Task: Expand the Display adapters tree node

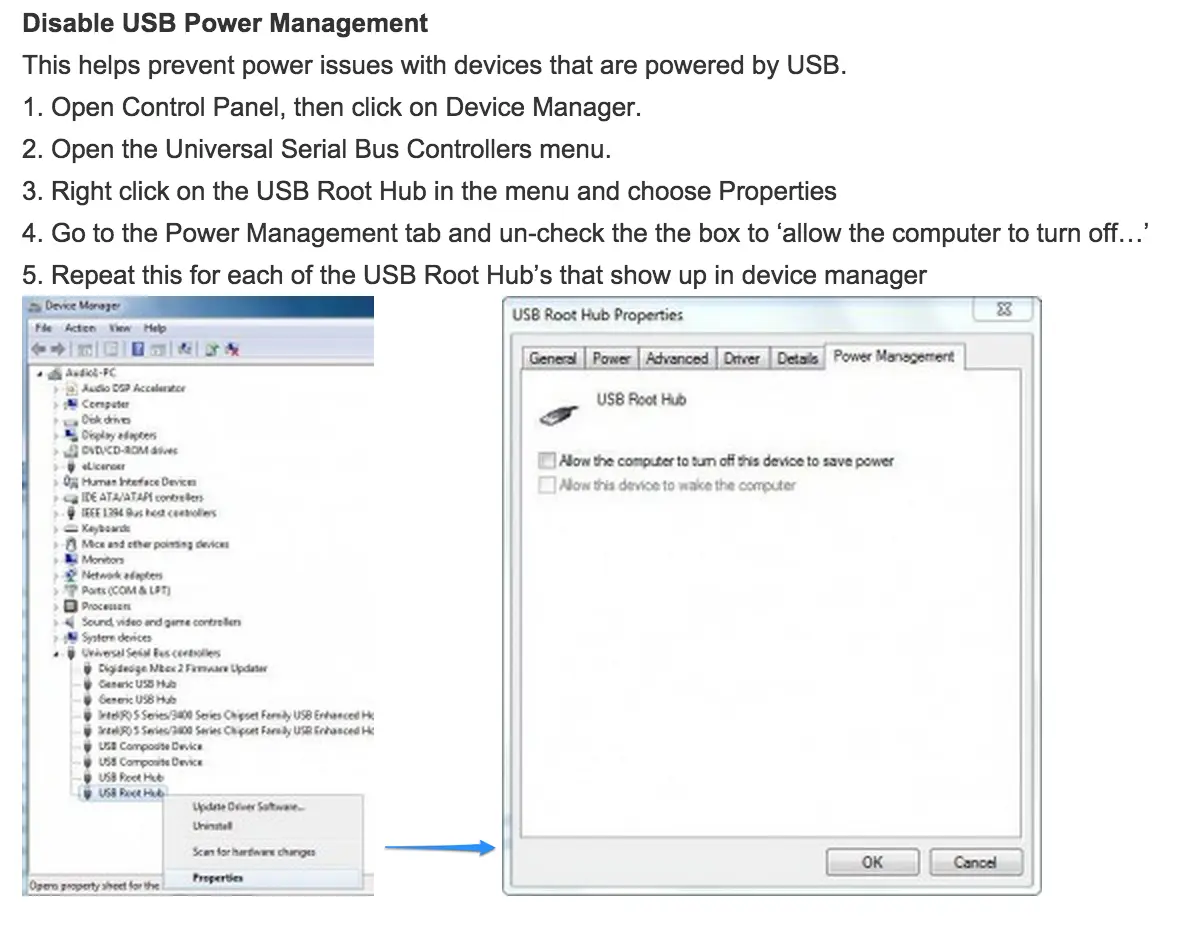Action: point(57,435)
